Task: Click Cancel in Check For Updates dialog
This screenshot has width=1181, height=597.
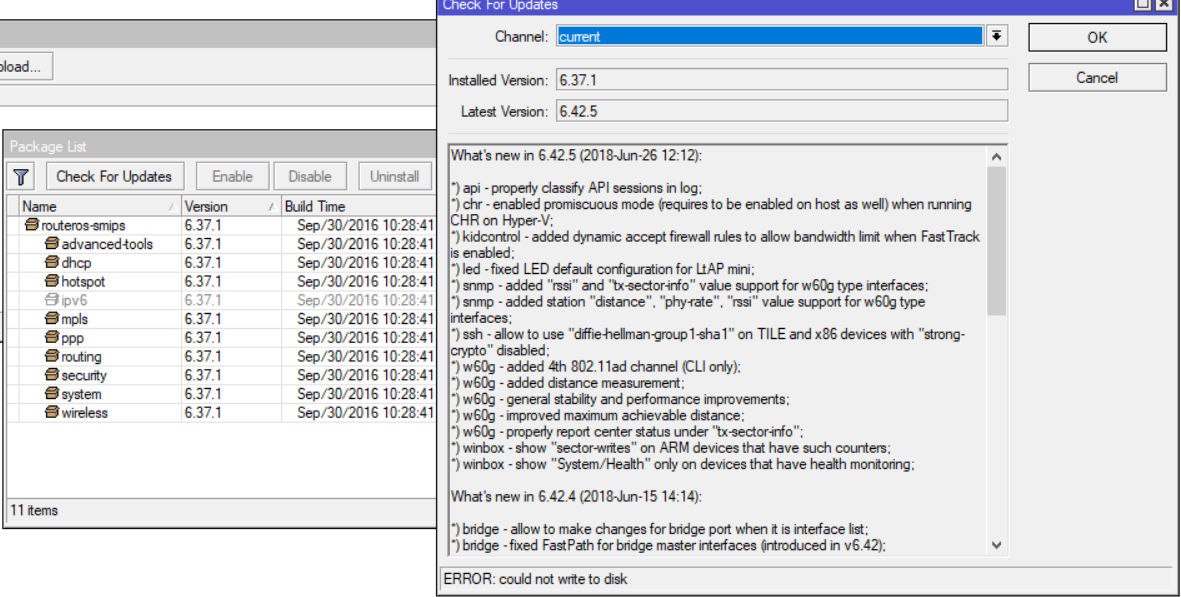Action: pyautogui.click(x=1097, y=78)
